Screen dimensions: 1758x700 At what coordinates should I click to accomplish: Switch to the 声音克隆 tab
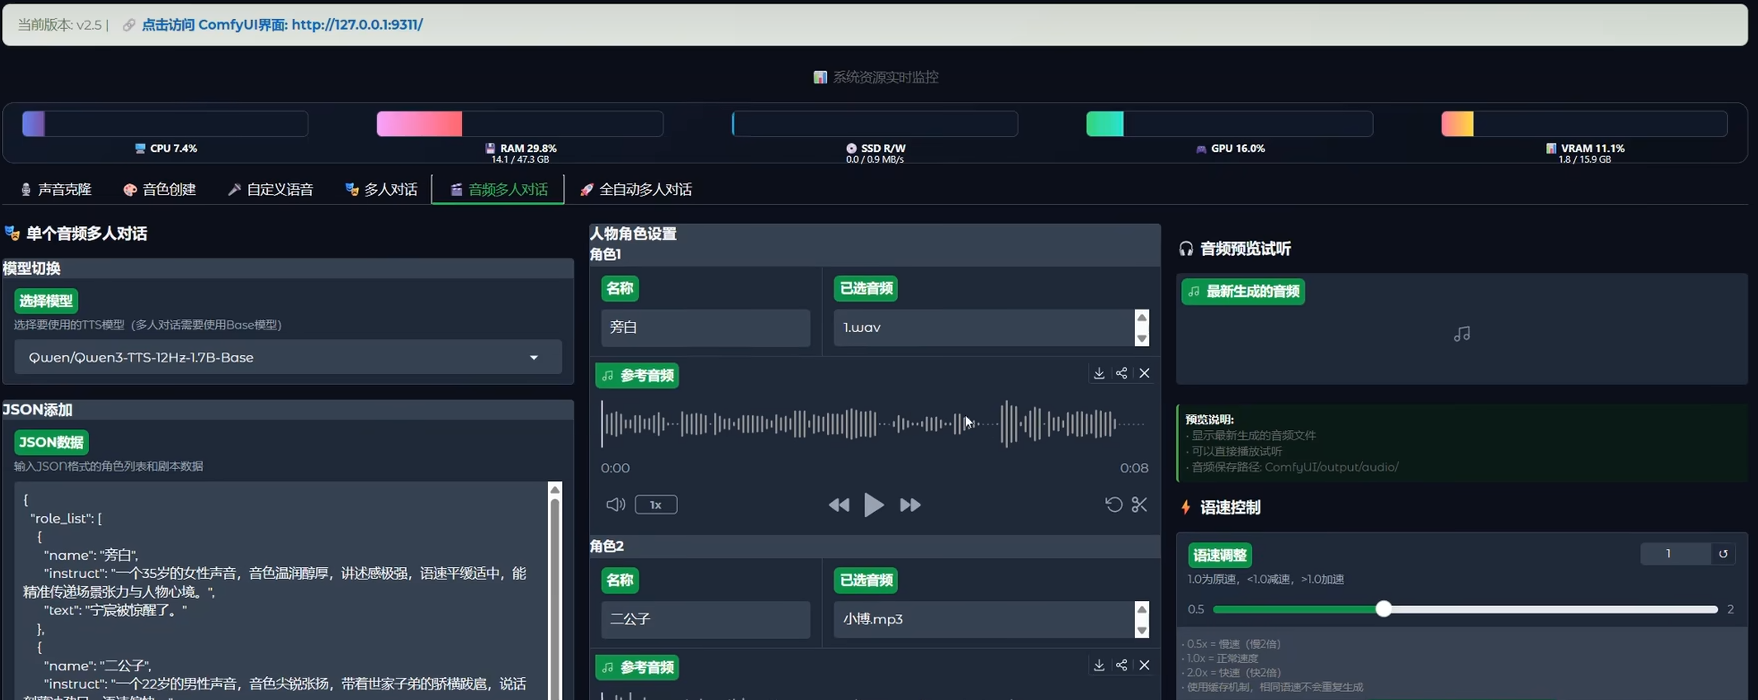(56, 189)
